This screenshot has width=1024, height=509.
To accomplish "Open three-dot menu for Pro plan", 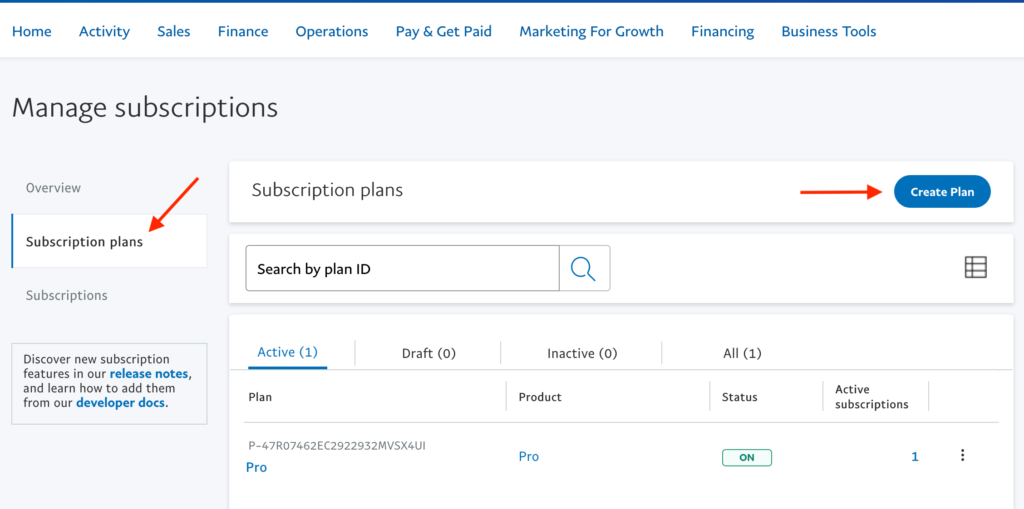I will (962, 455).
